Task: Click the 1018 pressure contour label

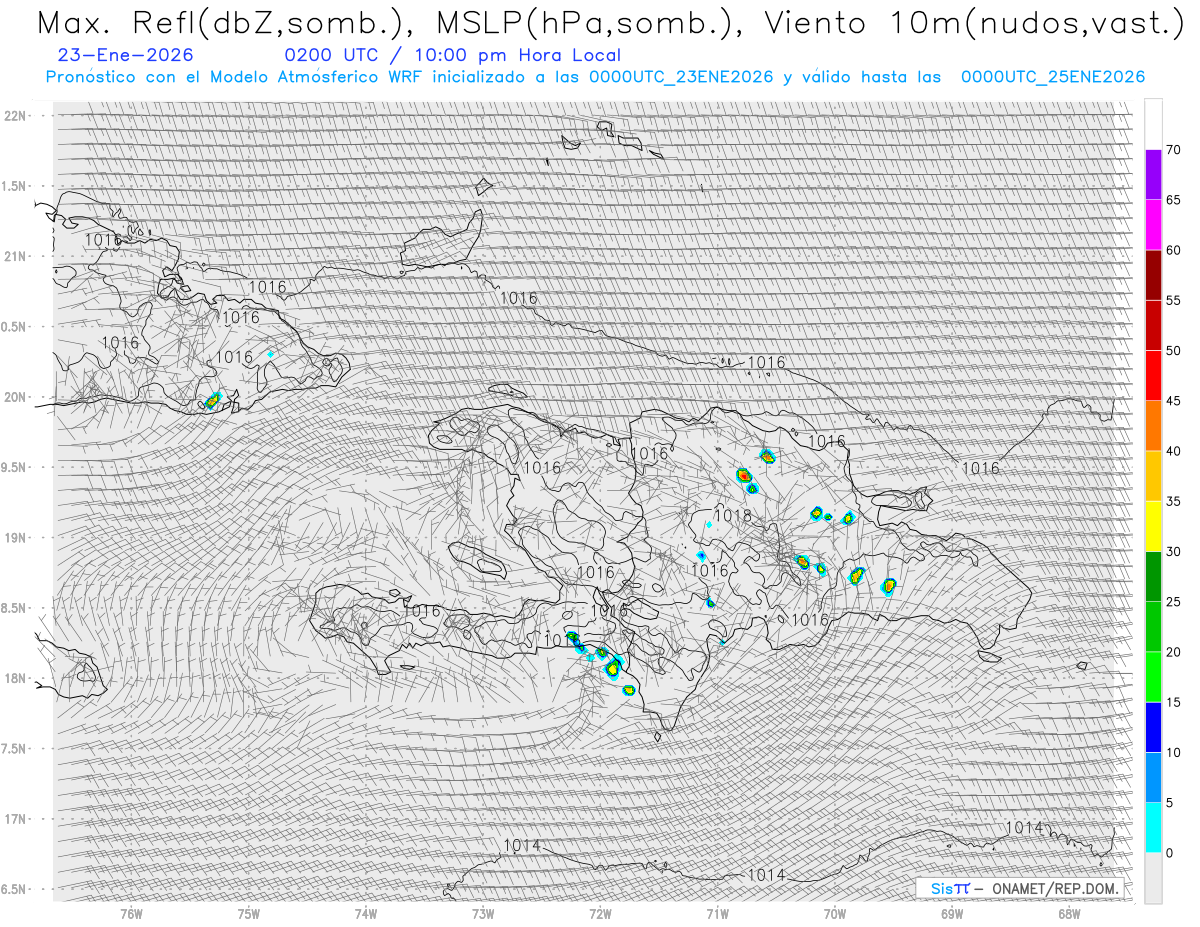Action: pos(732,516)
